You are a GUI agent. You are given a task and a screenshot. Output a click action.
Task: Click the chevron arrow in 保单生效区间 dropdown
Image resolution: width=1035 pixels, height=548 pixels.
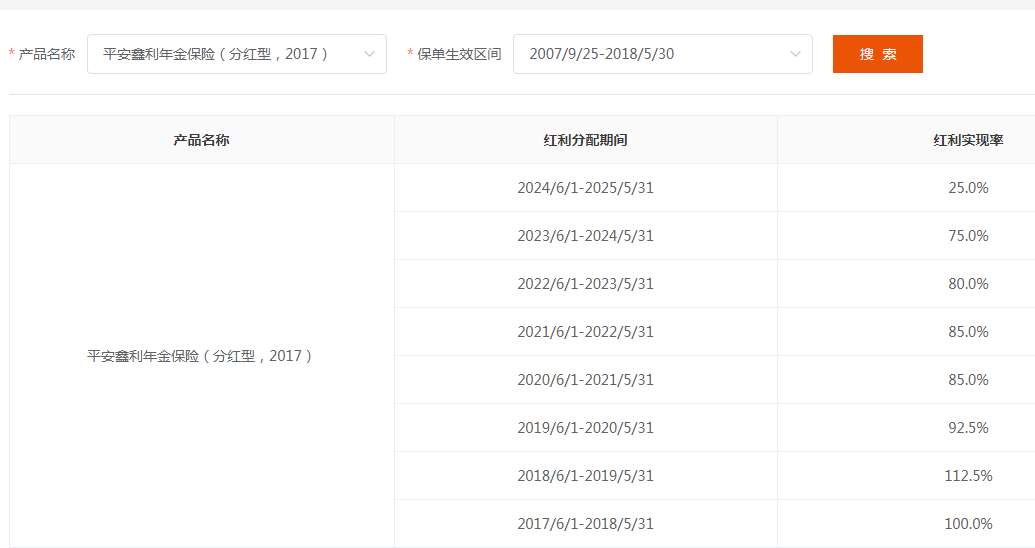(795, 54)
